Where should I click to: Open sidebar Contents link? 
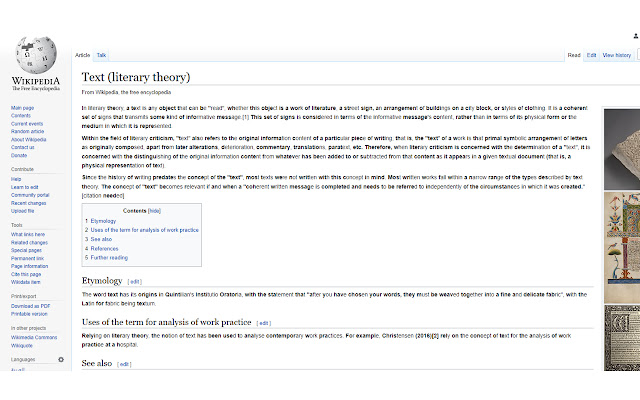click(21, 116)
